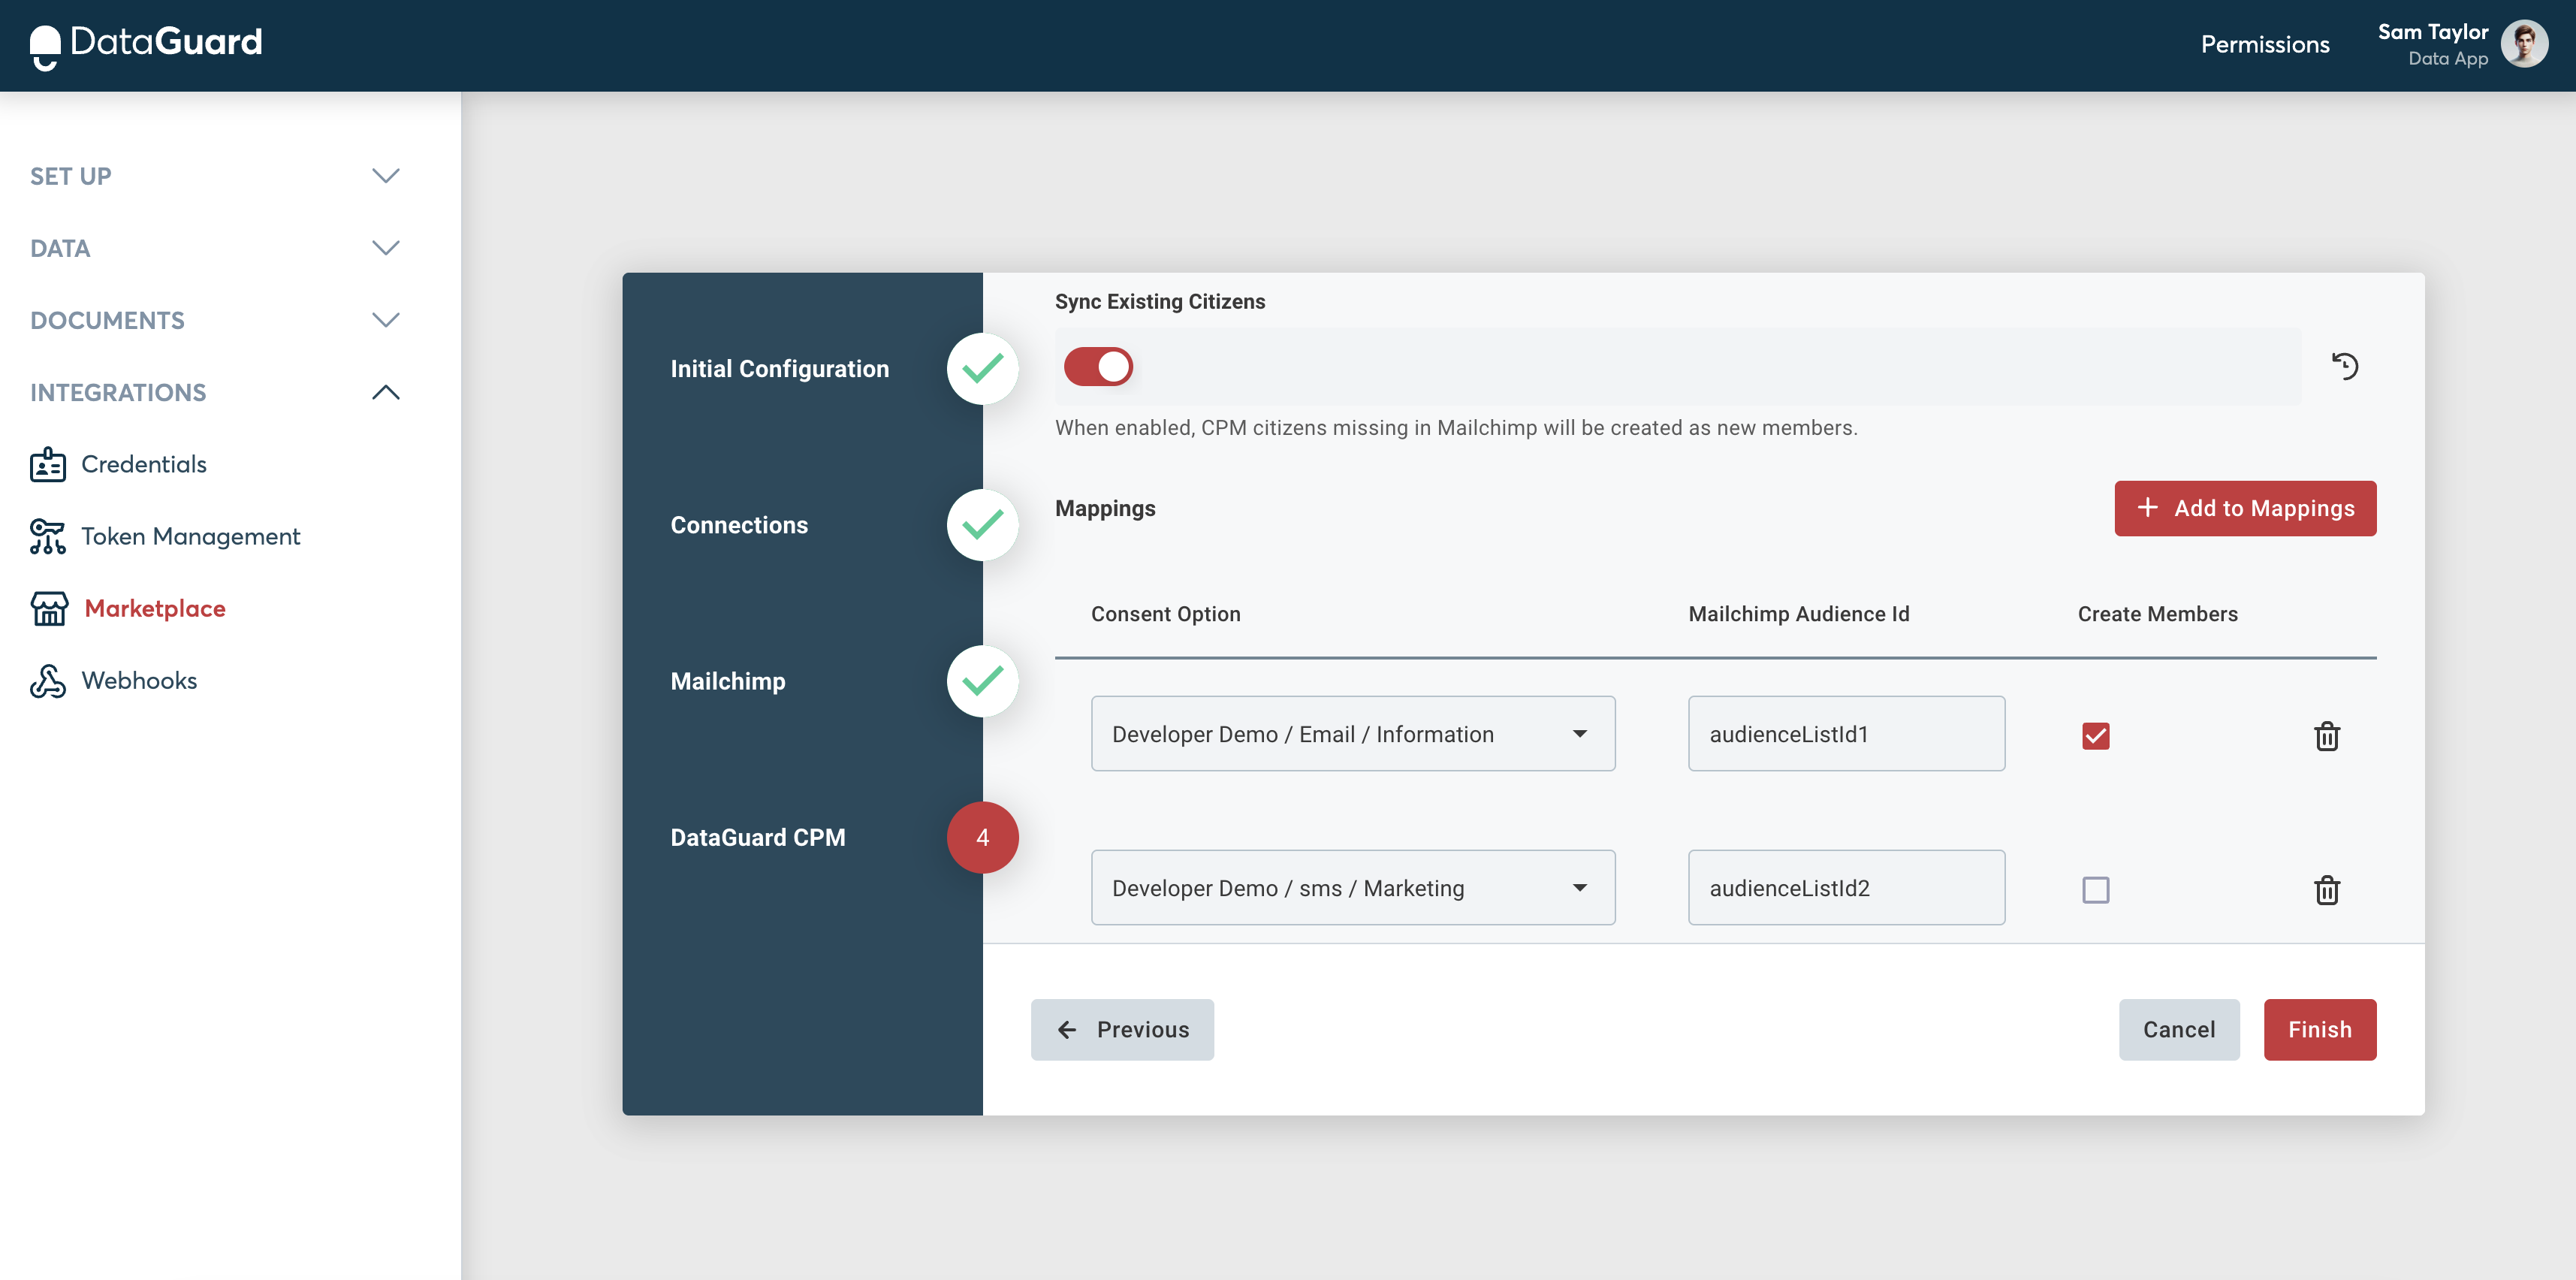Delete the Email / Information mapping row

pos(2327,736)
